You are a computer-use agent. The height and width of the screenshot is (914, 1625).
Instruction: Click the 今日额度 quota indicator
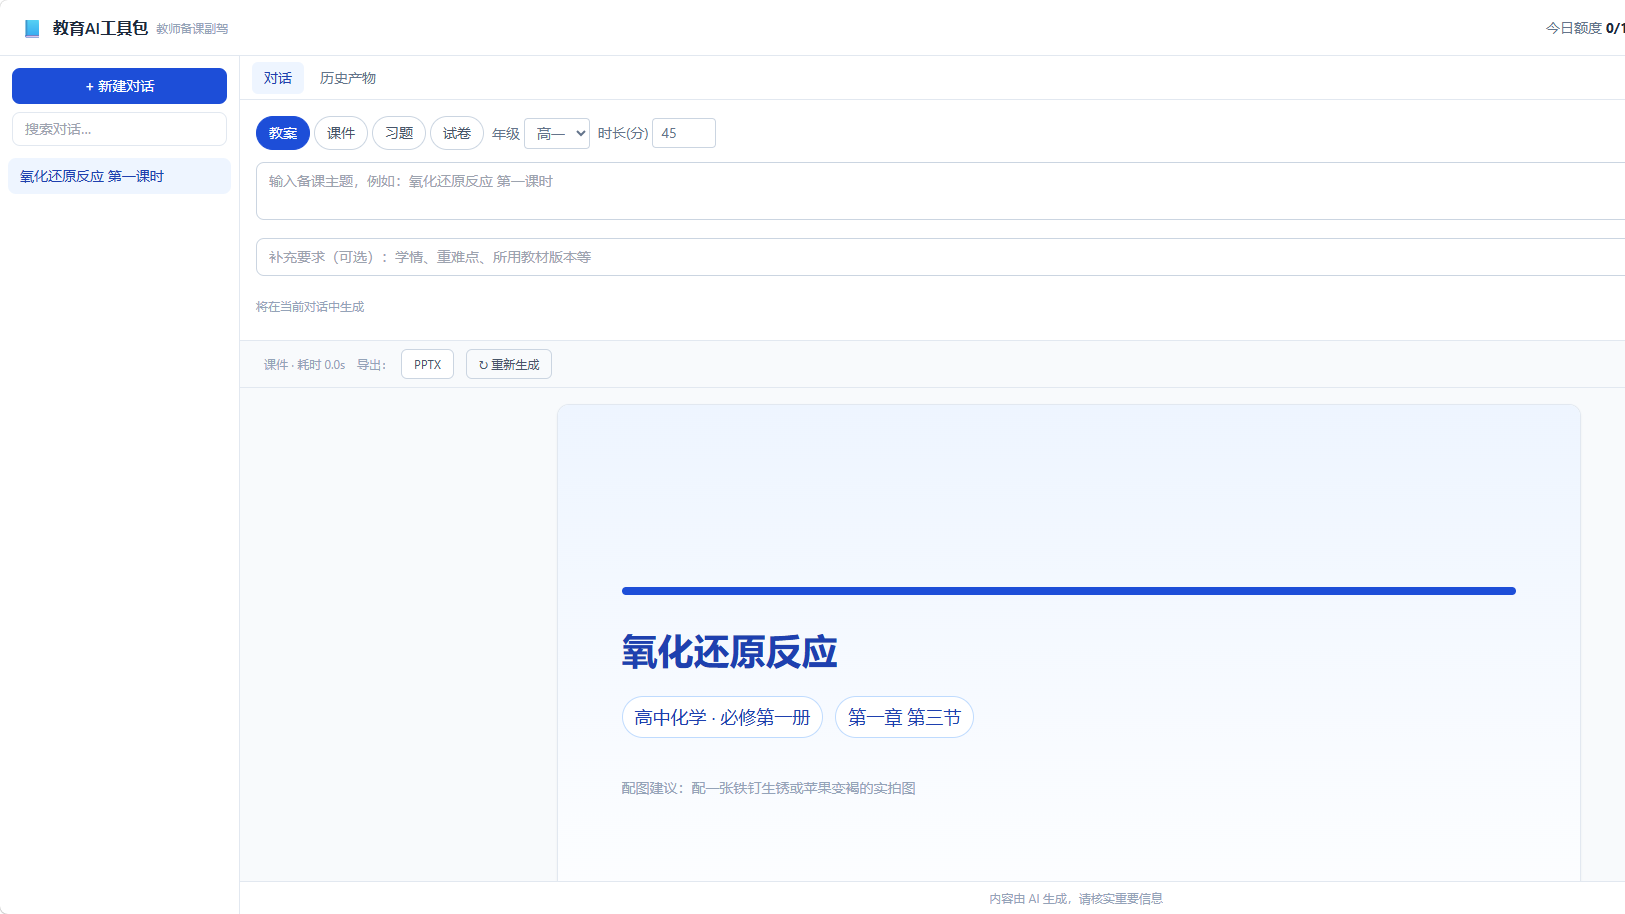point(1585,28)
